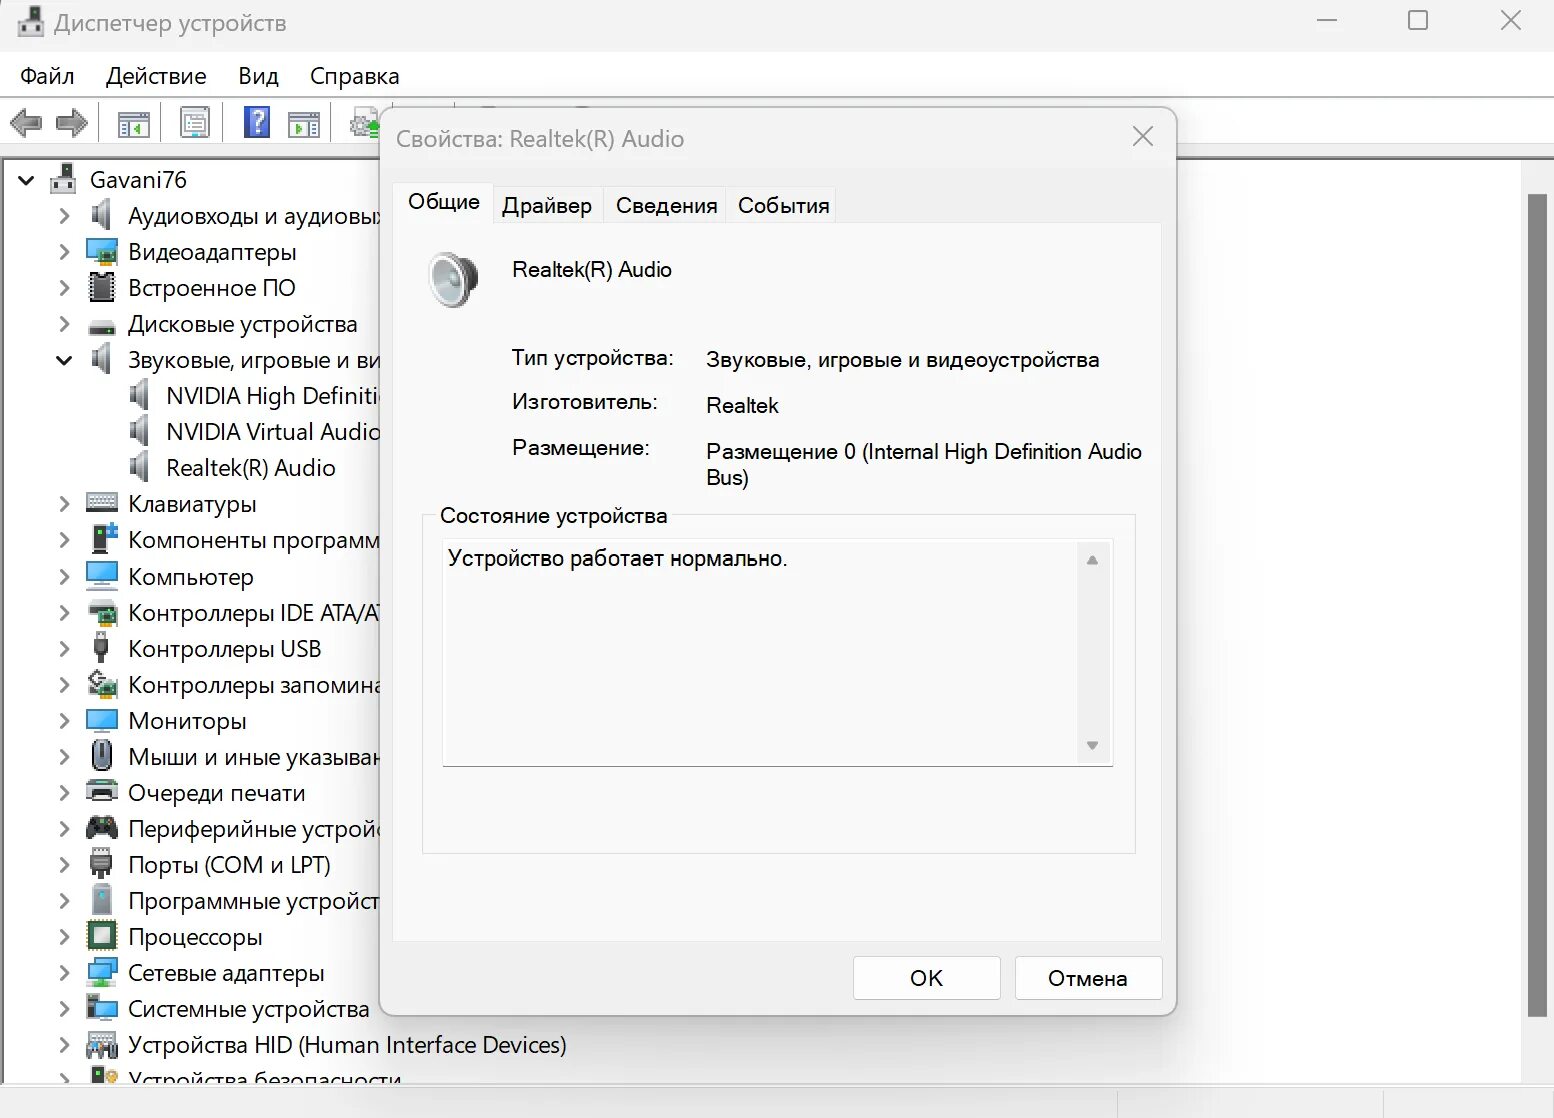This screenshot has height=1118, width=1554.
Task: Click the Device Manager vertical scrollbar thumb
Action: click(x=1537, y=605)
